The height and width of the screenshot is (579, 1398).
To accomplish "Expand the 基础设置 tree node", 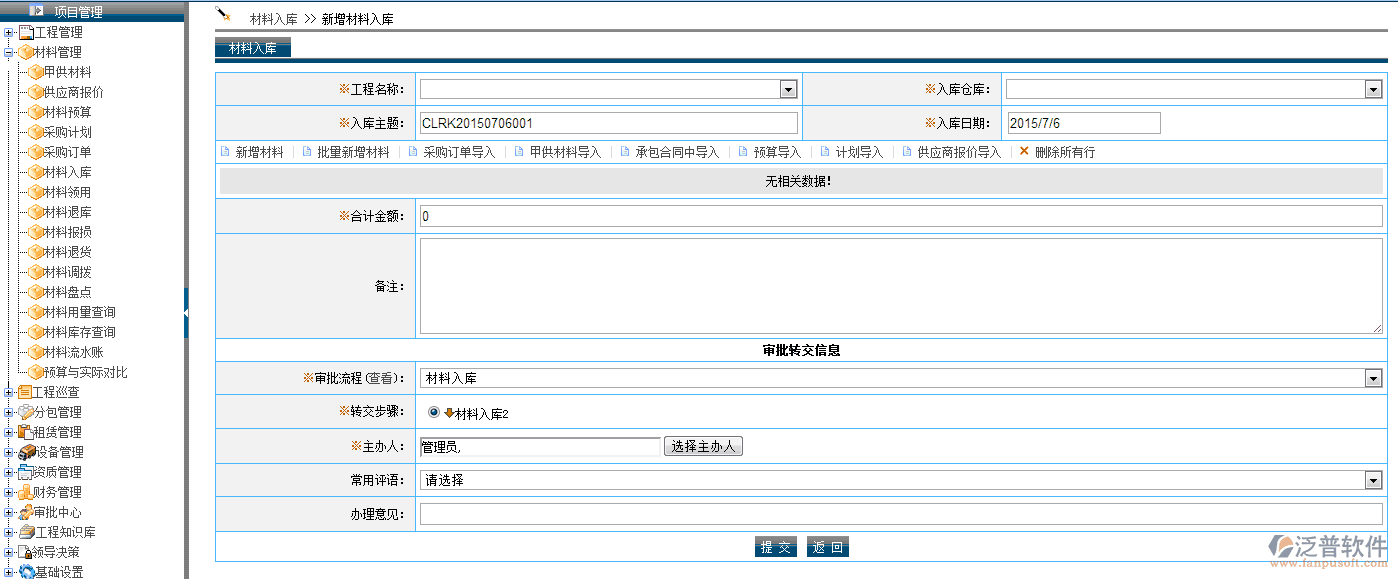I will tap(9, 572).
